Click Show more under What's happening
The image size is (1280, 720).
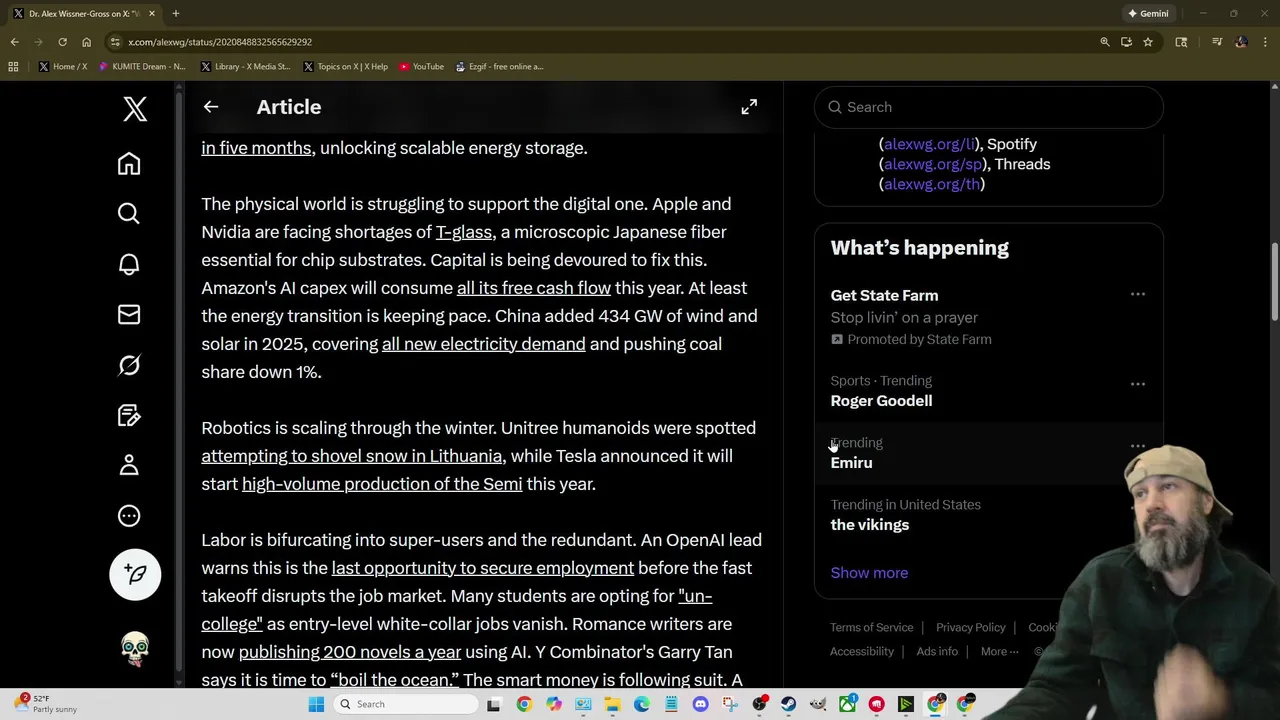[869, 573]
